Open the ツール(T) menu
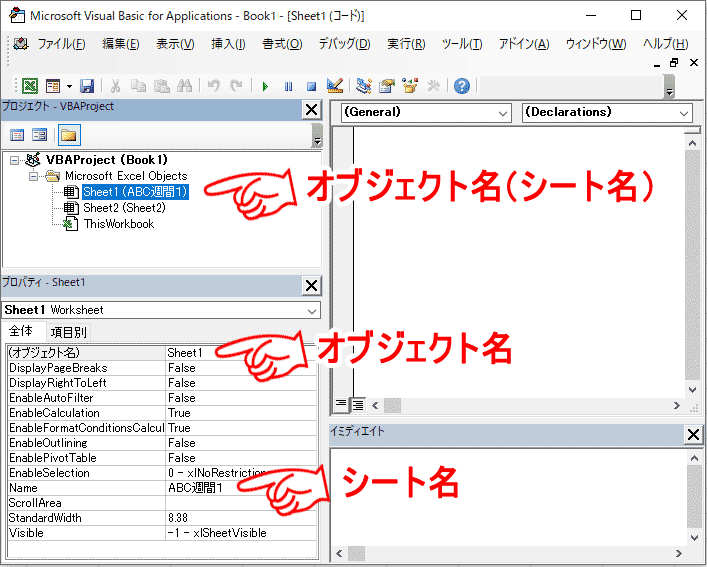Viewport: 707px width, 567px height. click(x=462, y=44)
